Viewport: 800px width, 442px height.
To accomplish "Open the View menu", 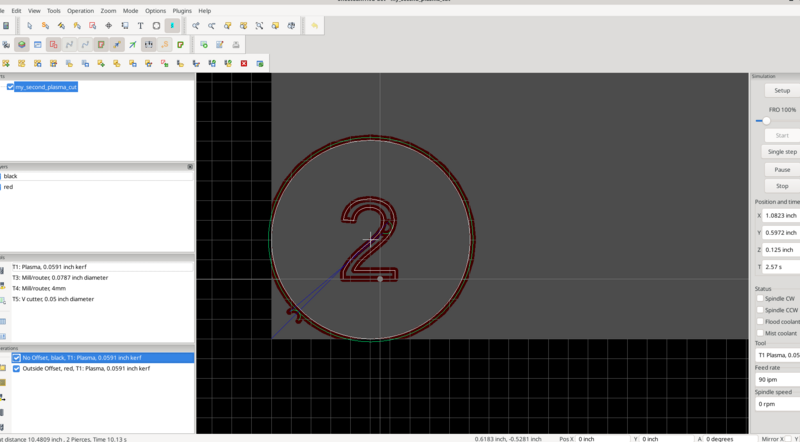I will [34, 11].
